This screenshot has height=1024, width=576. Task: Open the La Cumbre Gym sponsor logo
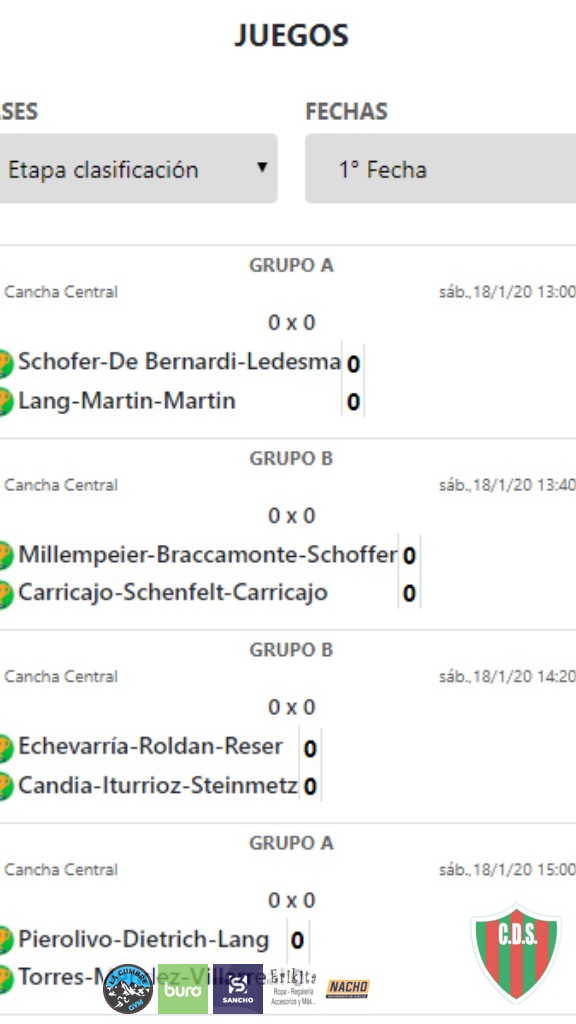click(128, 988)
